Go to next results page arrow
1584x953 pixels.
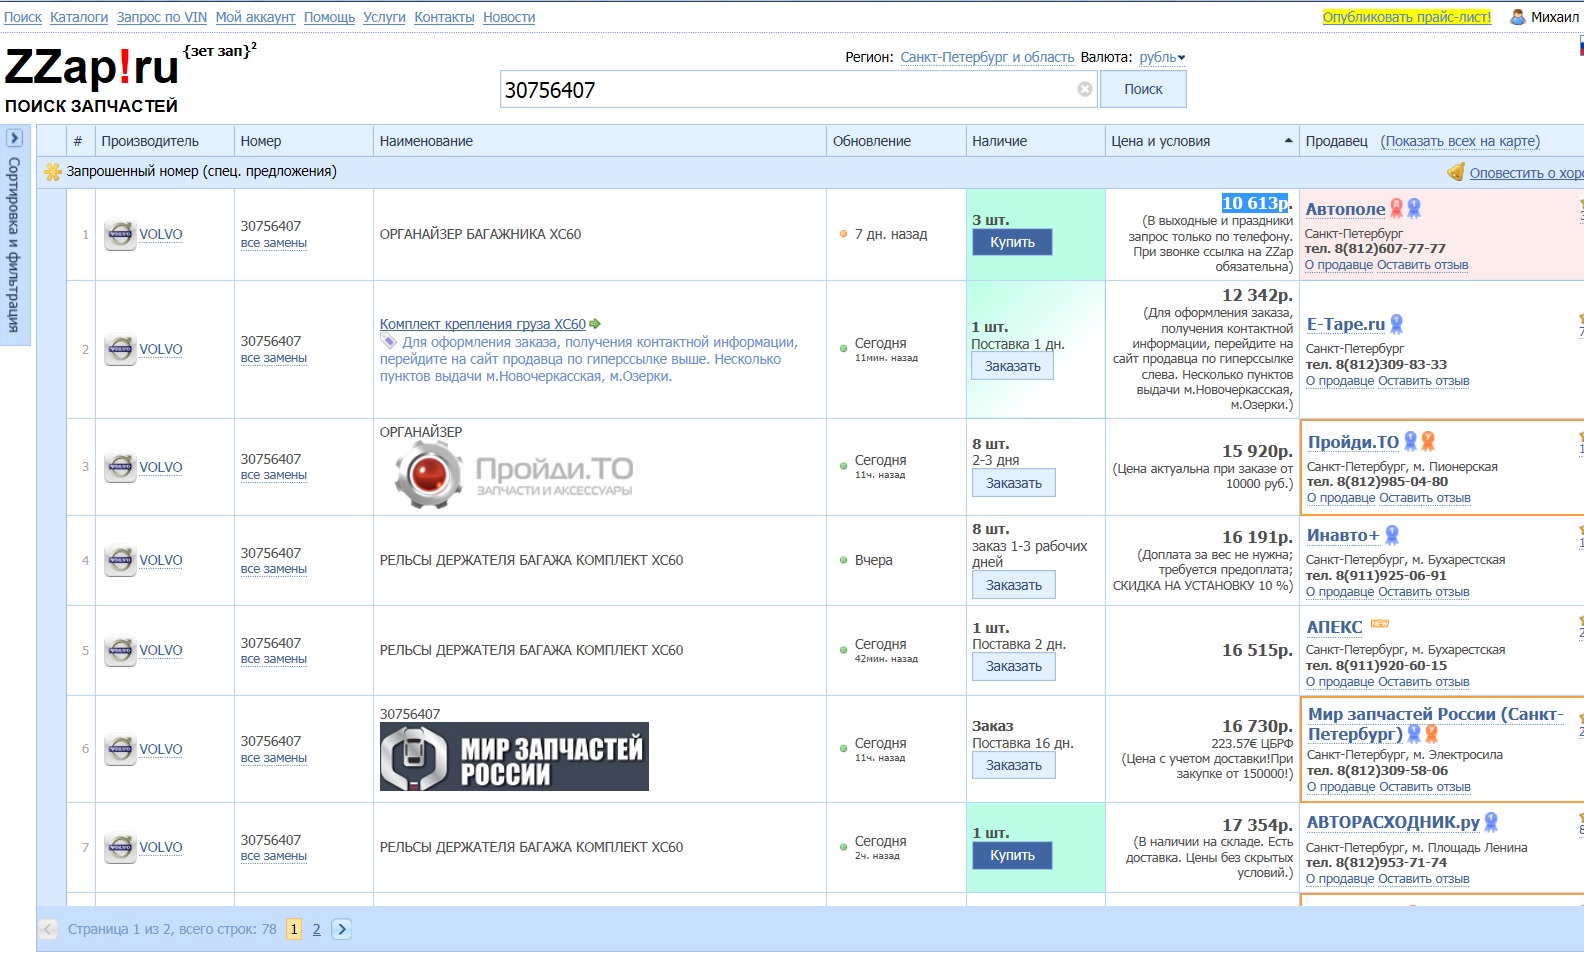point(342,929)
